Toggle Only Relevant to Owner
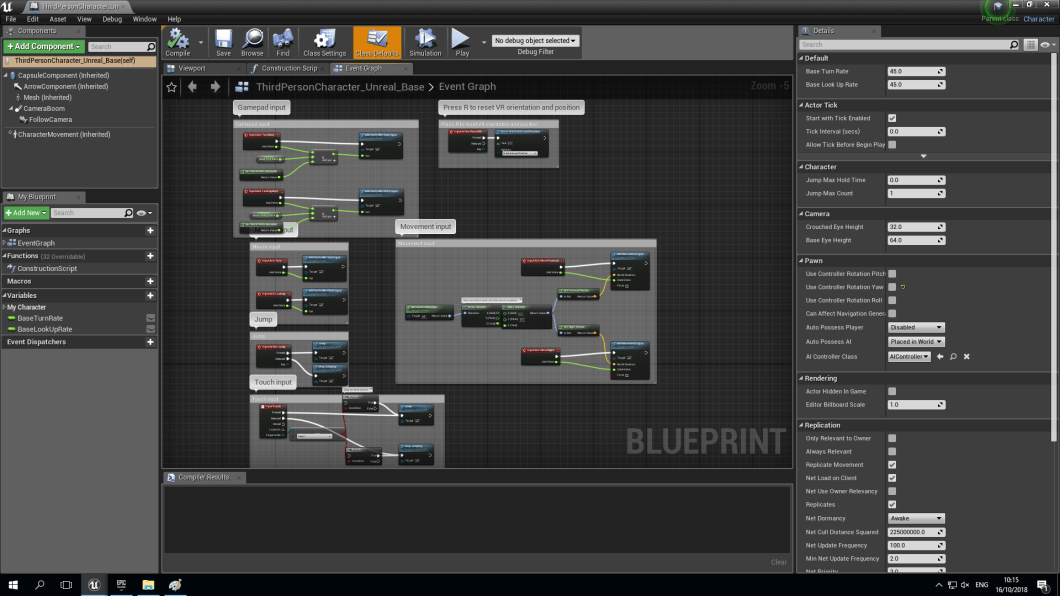Screen dimensions: 1060x596 pos(892,439)
